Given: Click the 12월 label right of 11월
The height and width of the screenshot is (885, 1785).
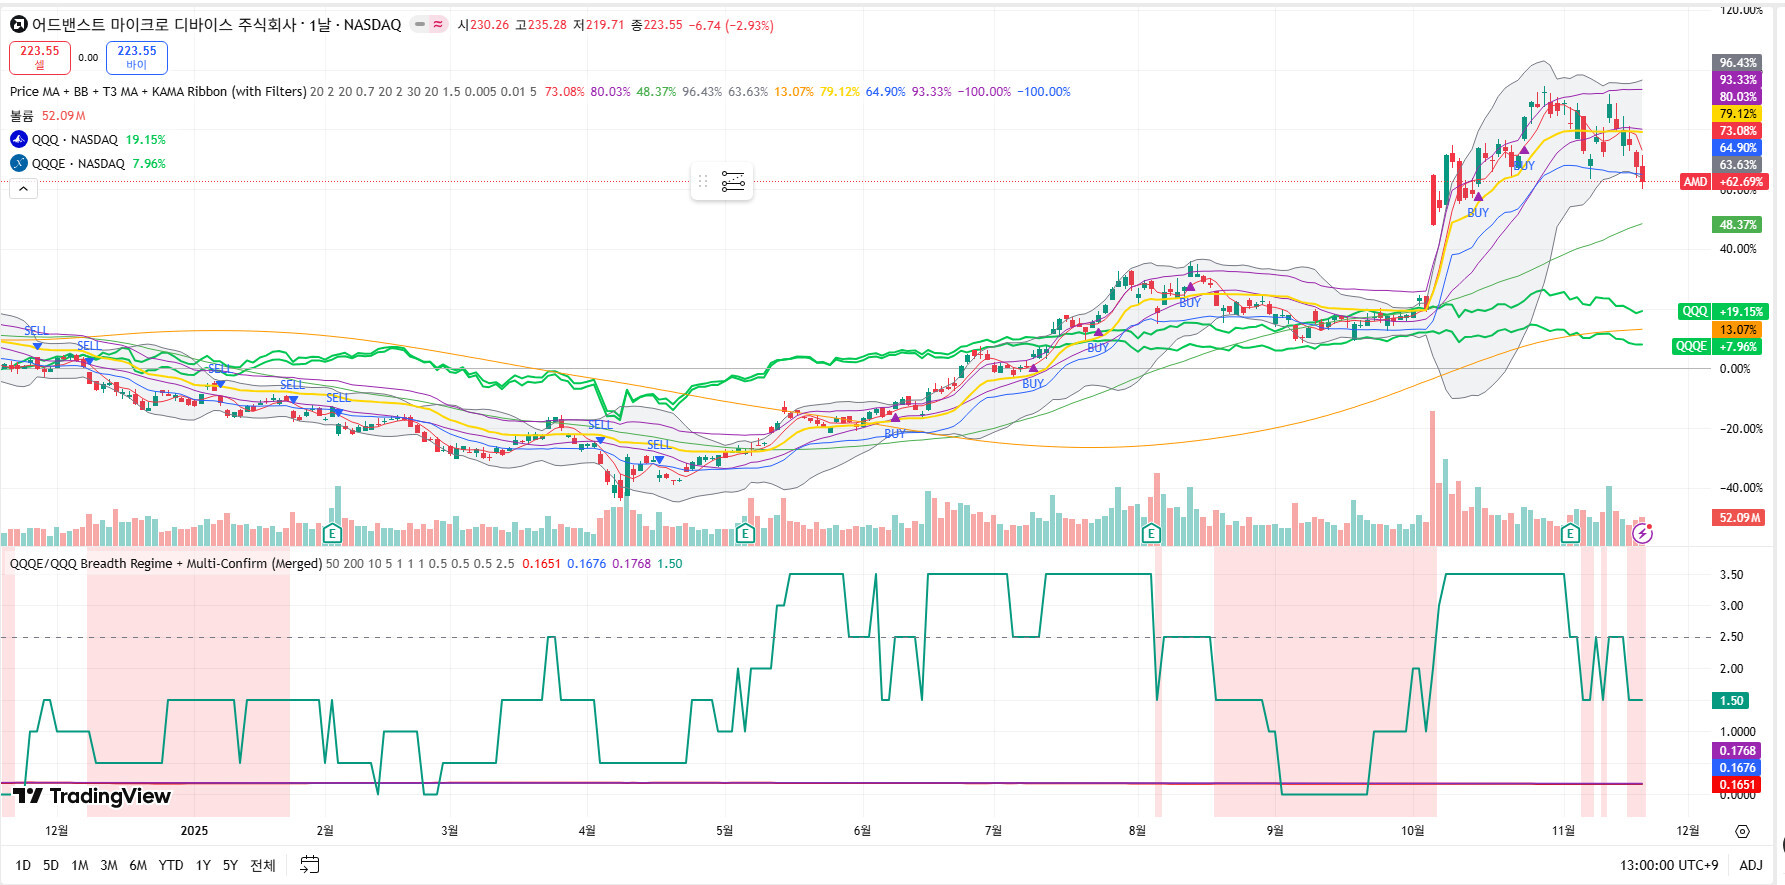Looking at the screenshot, I should pos(1688,831).
